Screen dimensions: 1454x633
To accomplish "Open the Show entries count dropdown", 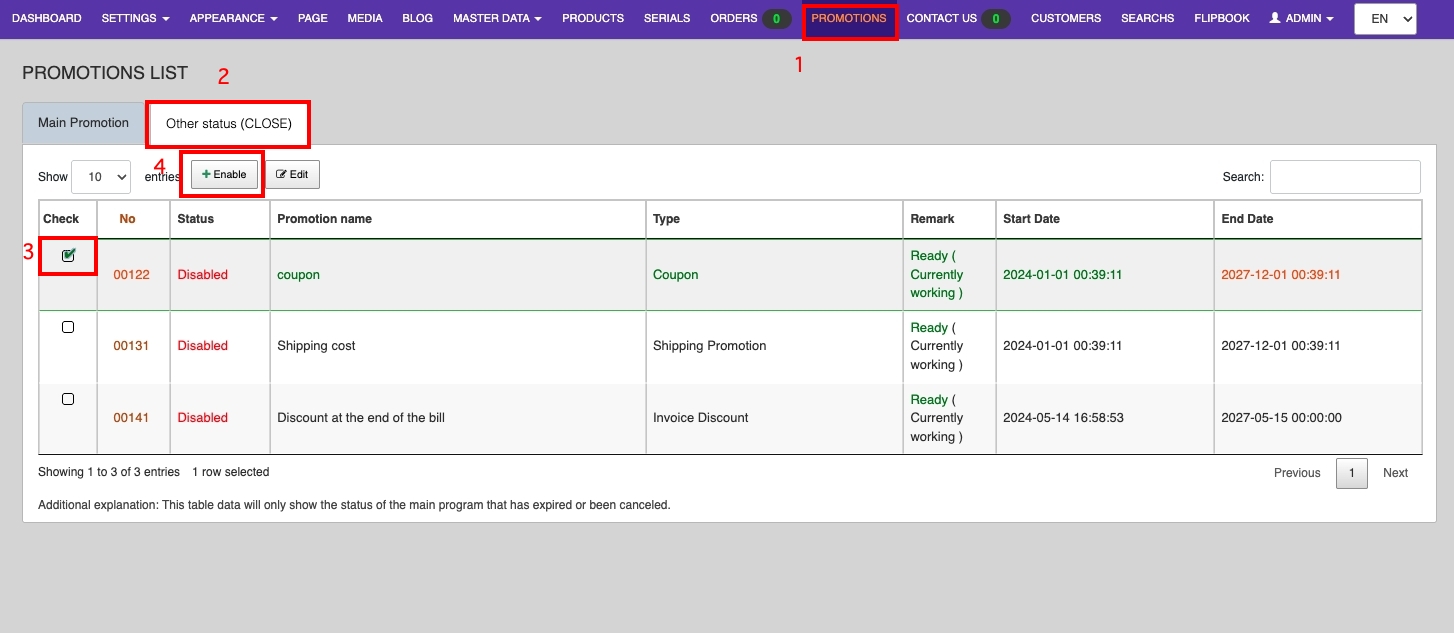I will pos(102,177).
